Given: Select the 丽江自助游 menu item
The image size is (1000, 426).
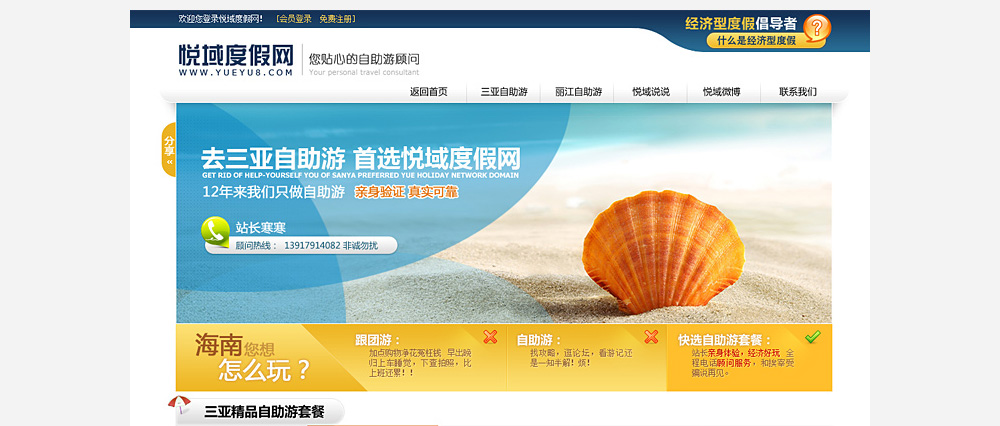Looking at the screenshot, I should click(x=578, y=92).
